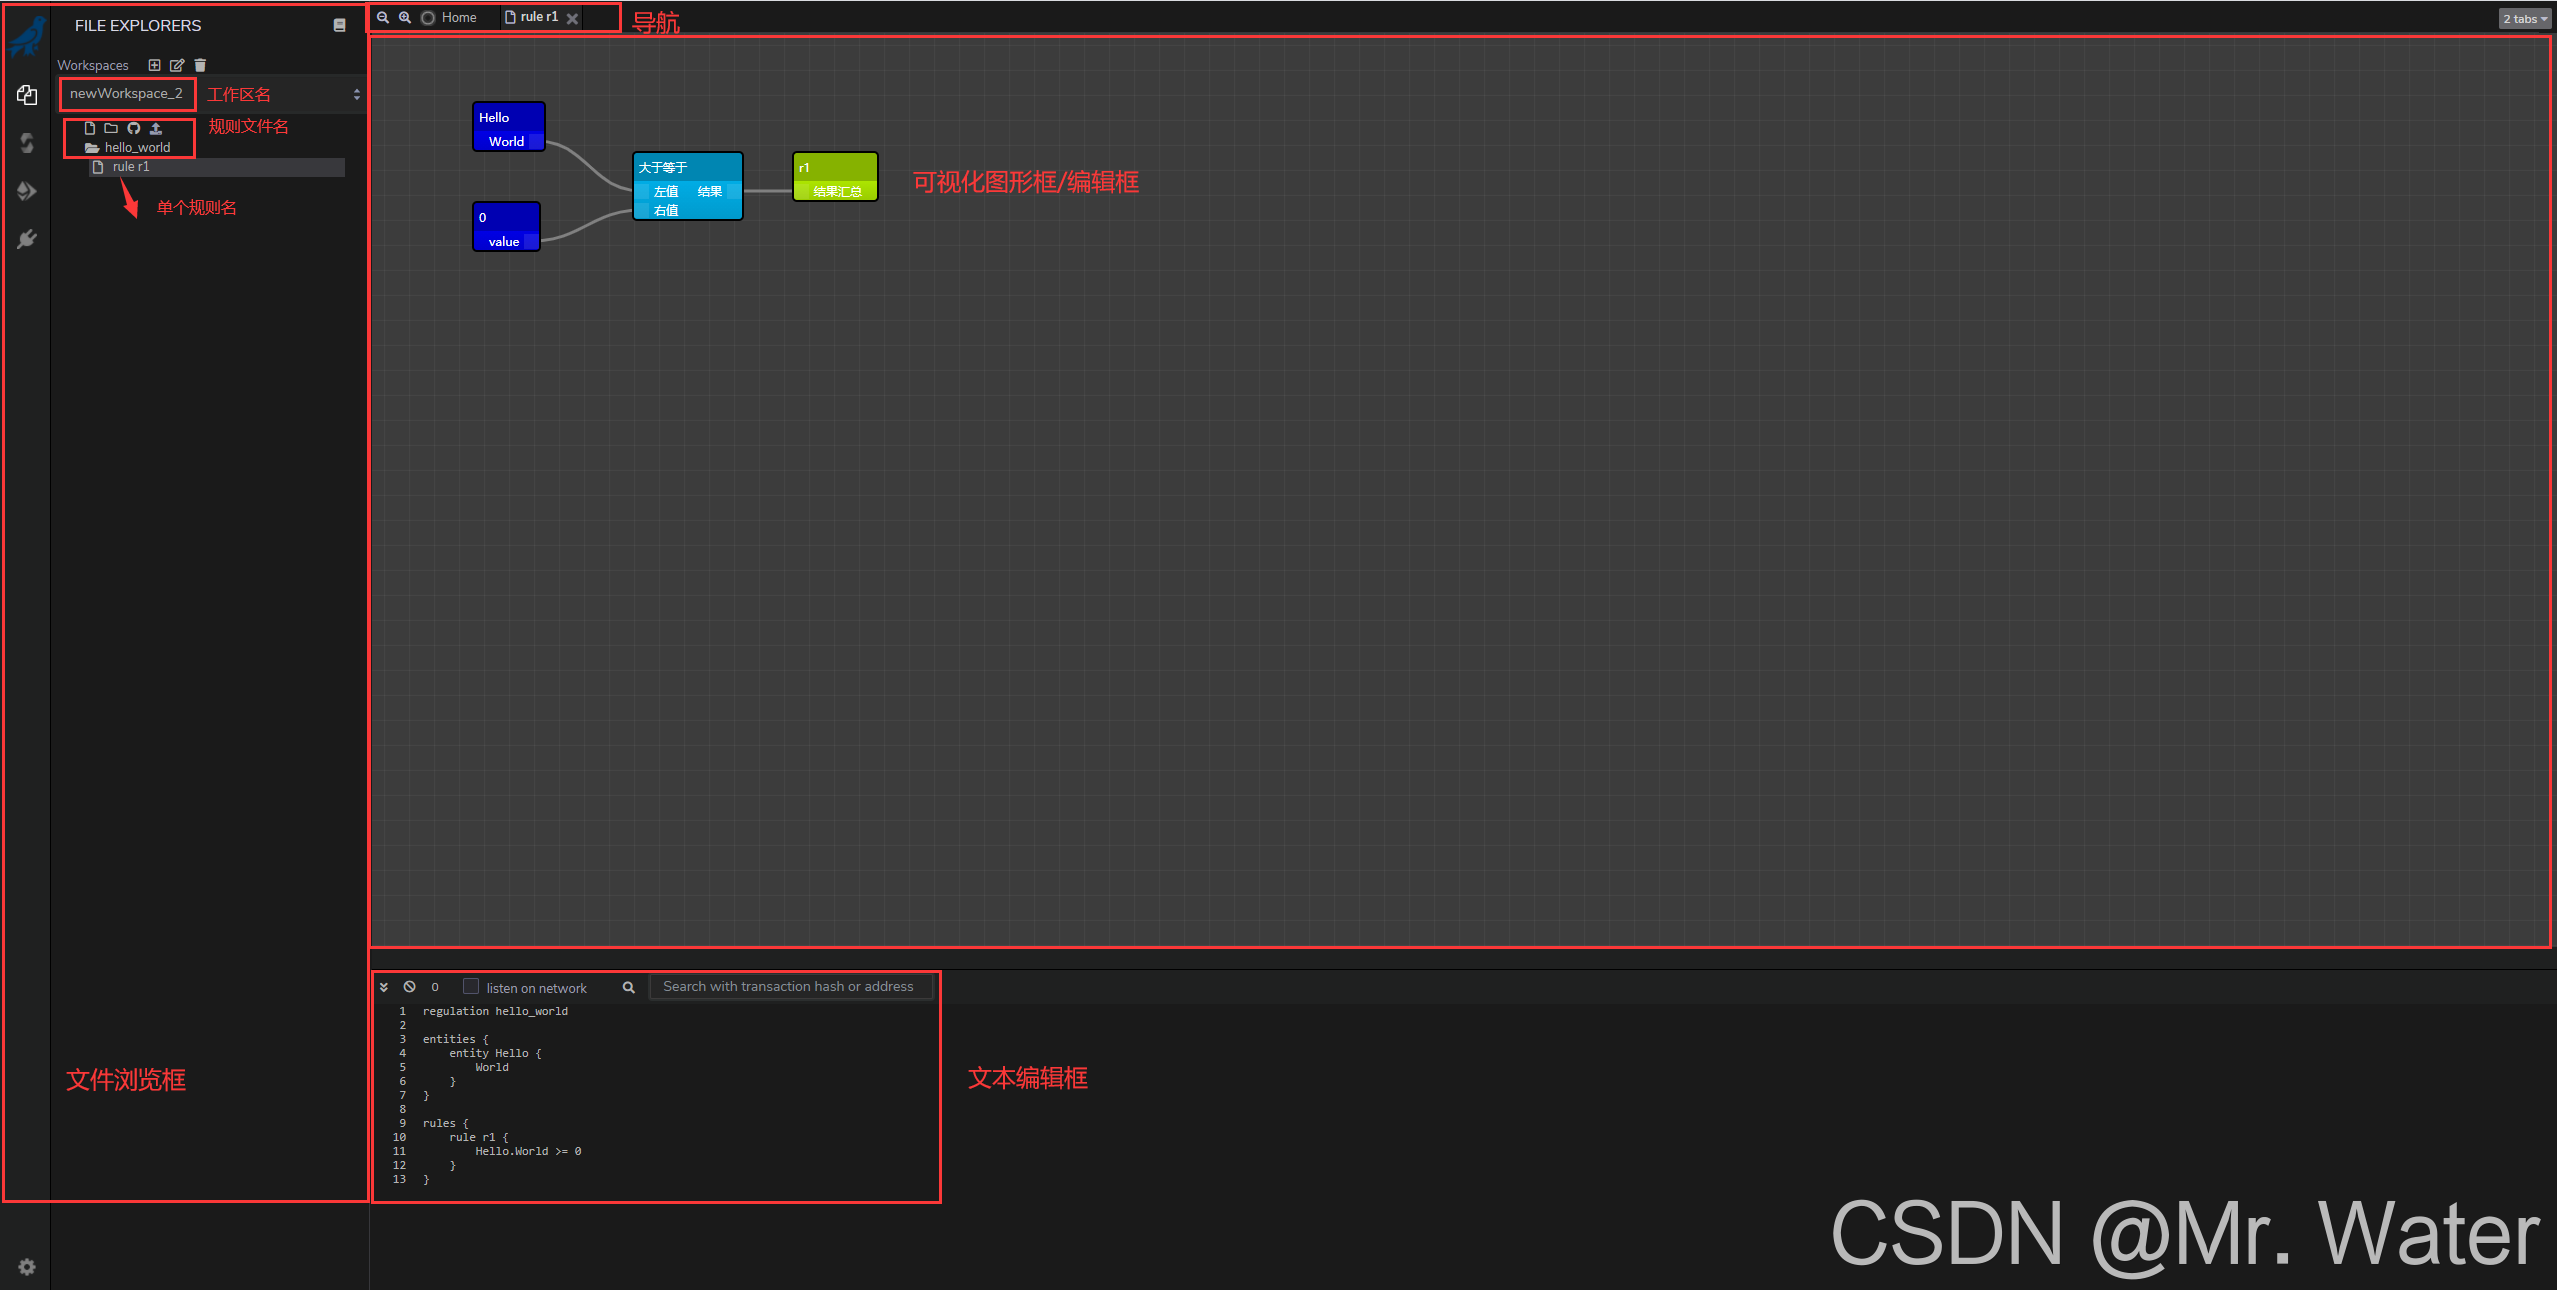
Task: Click the rename workspace icon
Action: [177, 65]
